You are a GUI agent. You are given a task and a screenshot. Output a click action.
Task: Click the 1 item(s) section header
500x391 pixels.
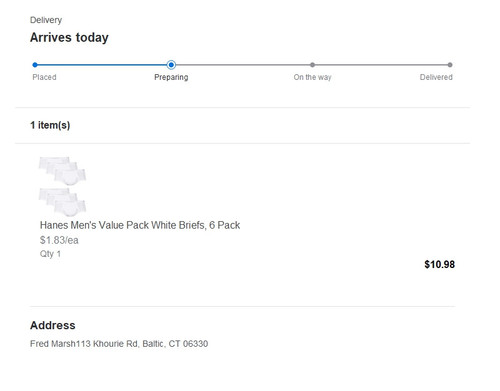[x=50, y=125]
